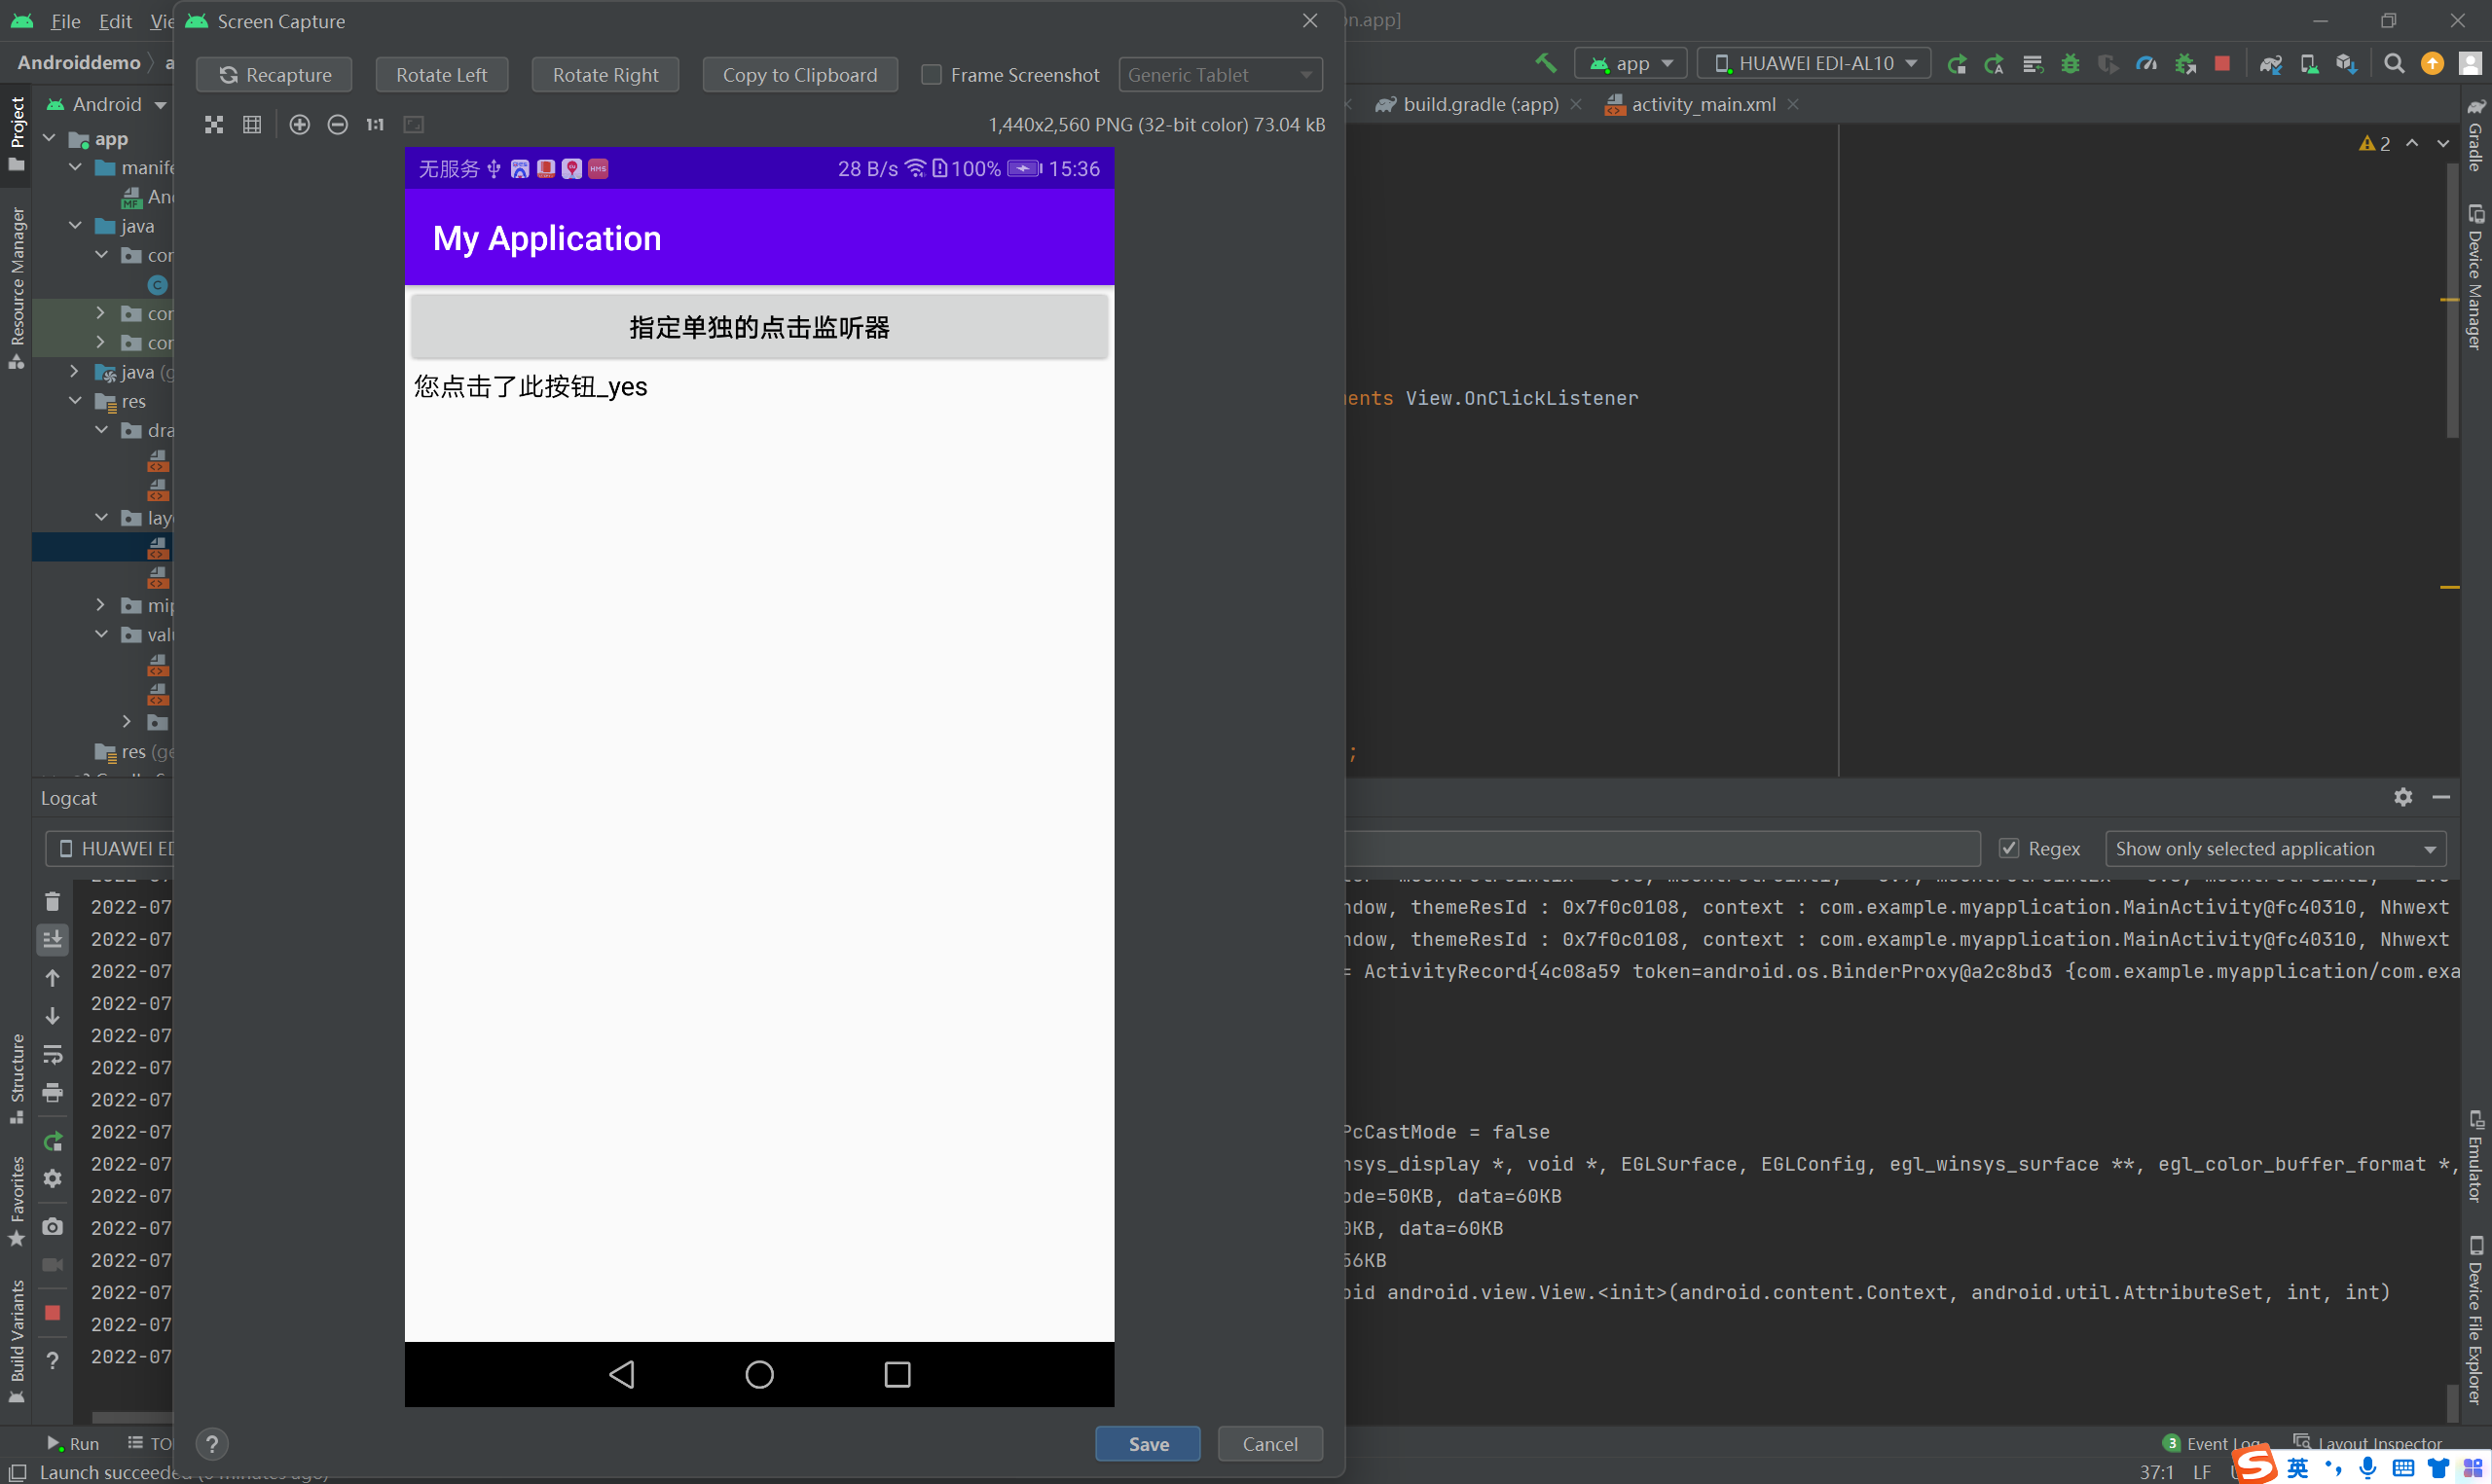Click the Logcat screen capture camera icon

click(53, 1227)
